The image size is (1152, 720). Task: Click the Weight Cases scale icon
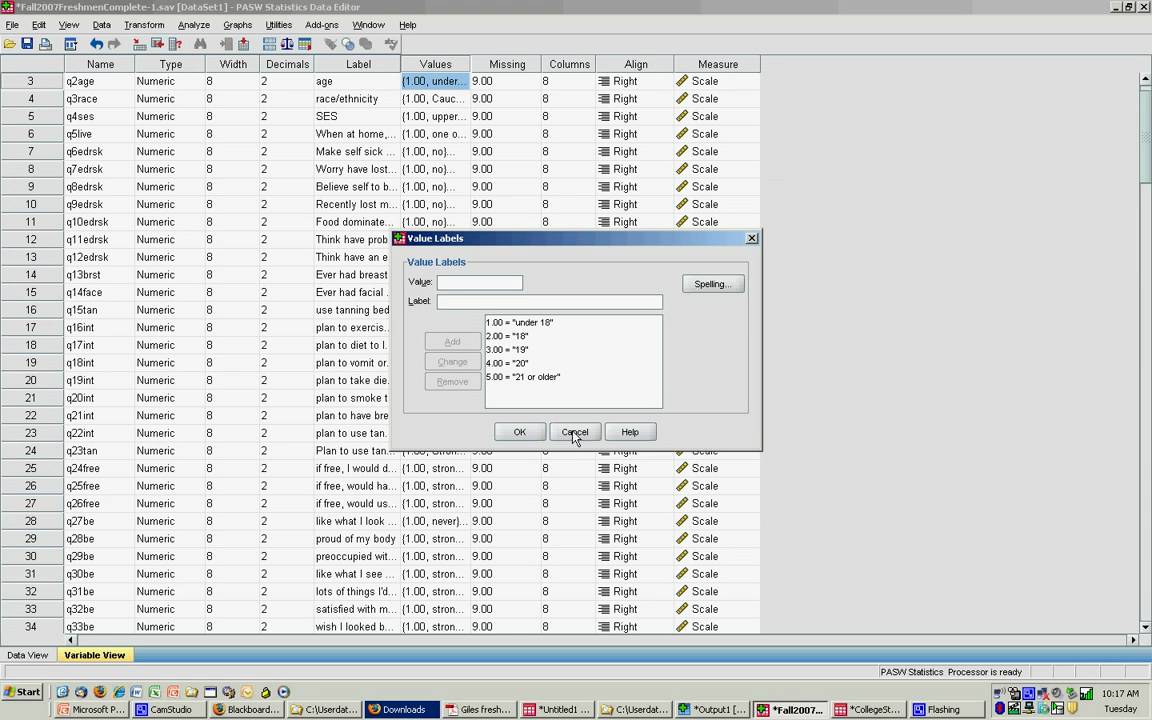click(287, 44)
